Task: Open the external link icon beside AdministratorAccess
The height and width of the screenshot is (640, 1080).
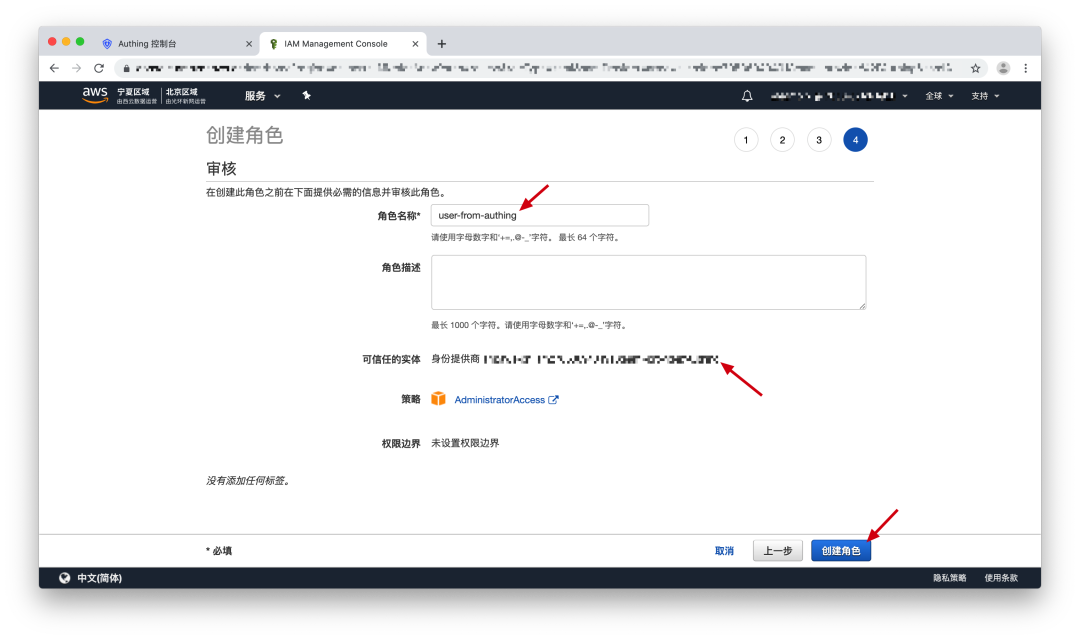Action: pyautogui.click(x=553, y=400)
